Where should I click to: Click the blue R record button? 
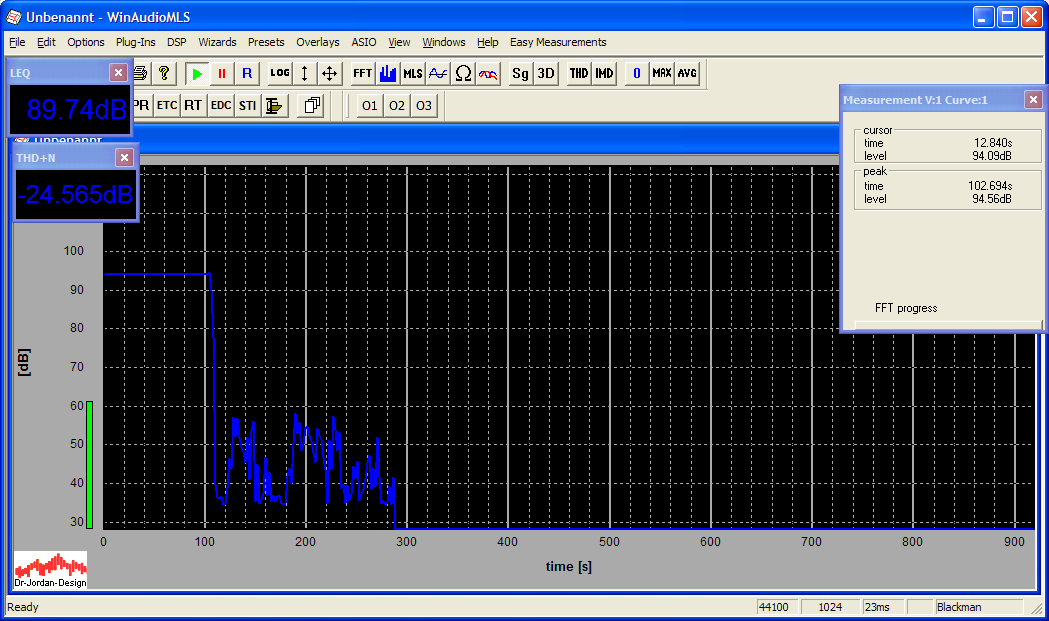tap(247, 73)
